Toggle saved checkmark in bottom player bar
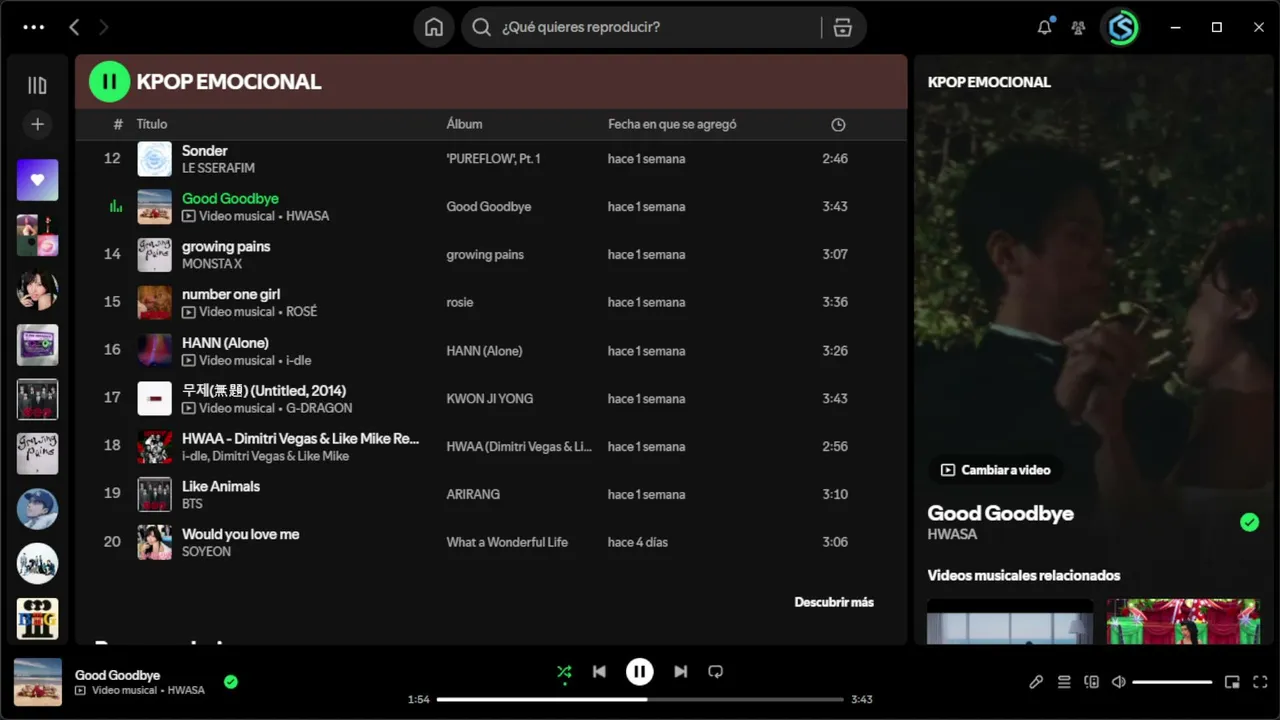The image size is (1280, 720). click(x=231, y=682)
